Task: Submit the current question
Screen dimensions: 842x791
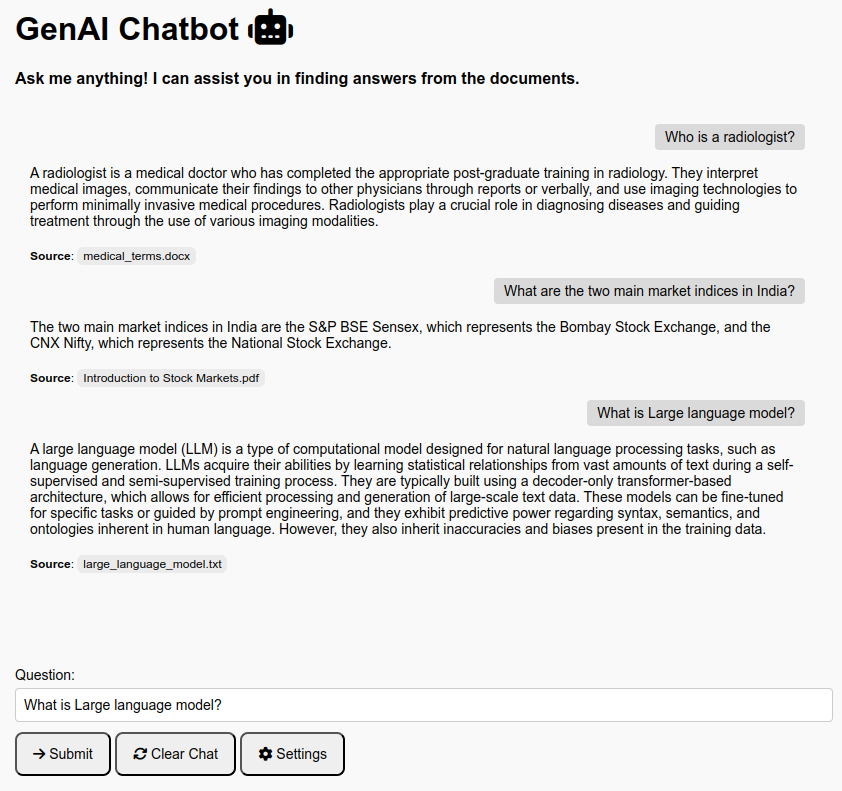Action: pos(62,754)
